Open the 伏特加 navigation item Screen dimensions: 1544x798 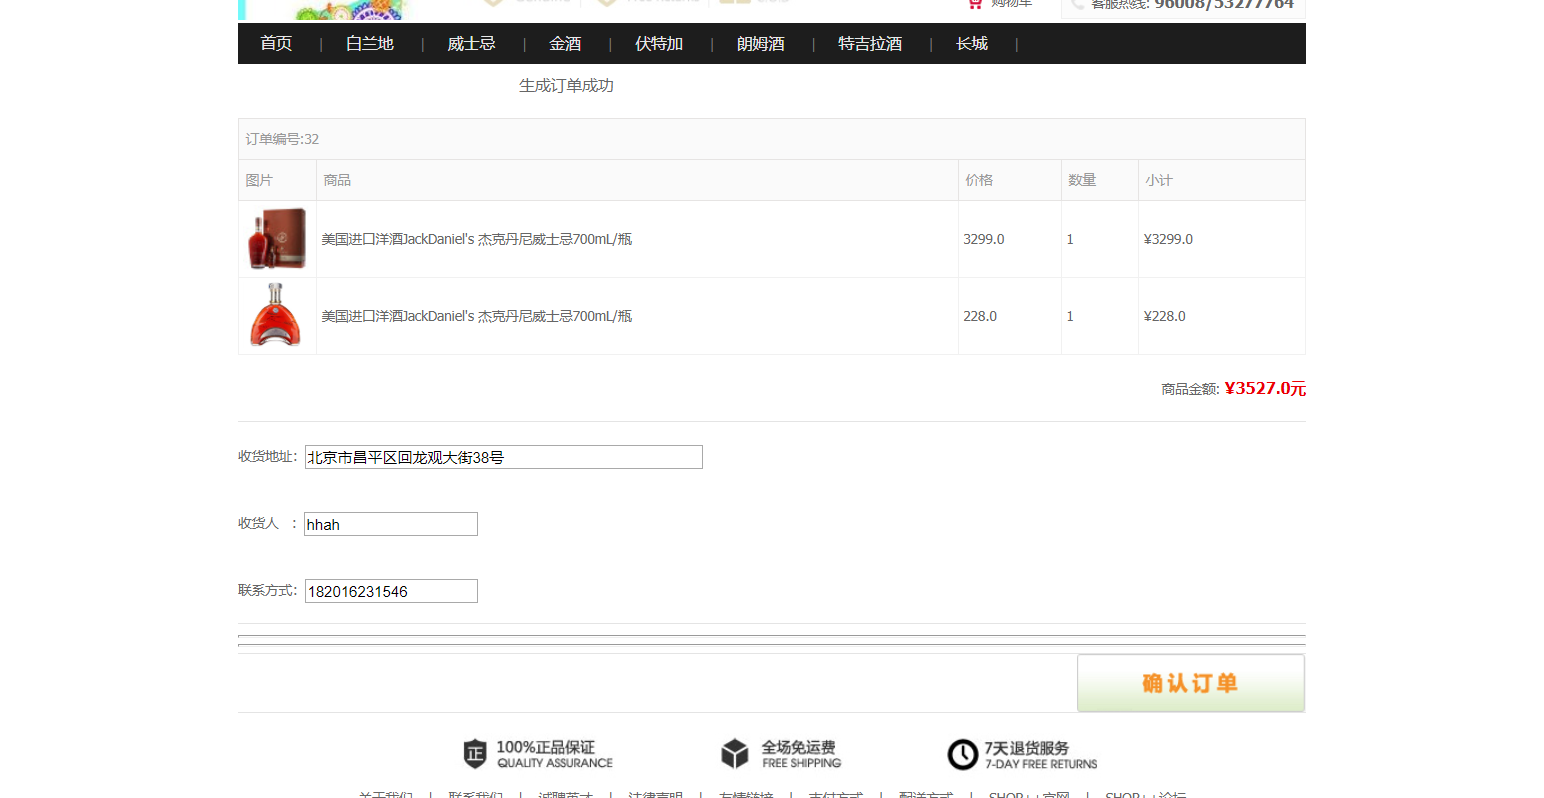pos(659,44)
